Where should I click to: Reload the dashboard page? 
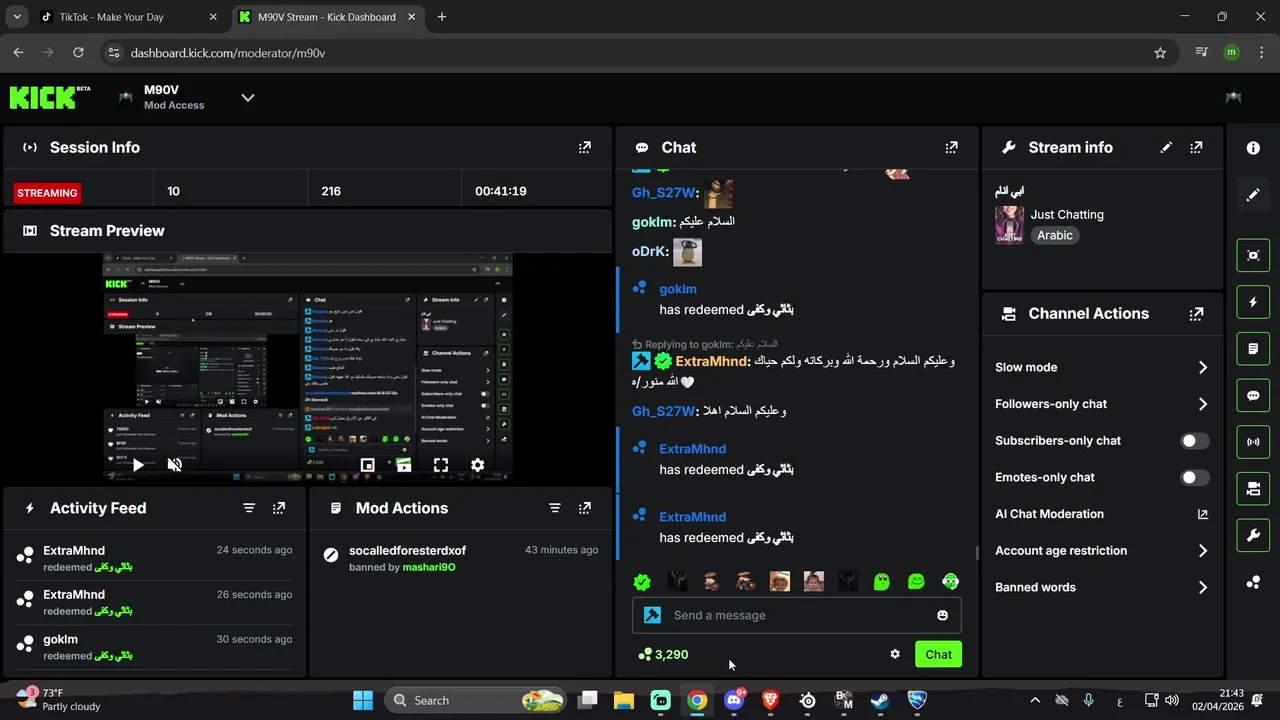(78, 53)
